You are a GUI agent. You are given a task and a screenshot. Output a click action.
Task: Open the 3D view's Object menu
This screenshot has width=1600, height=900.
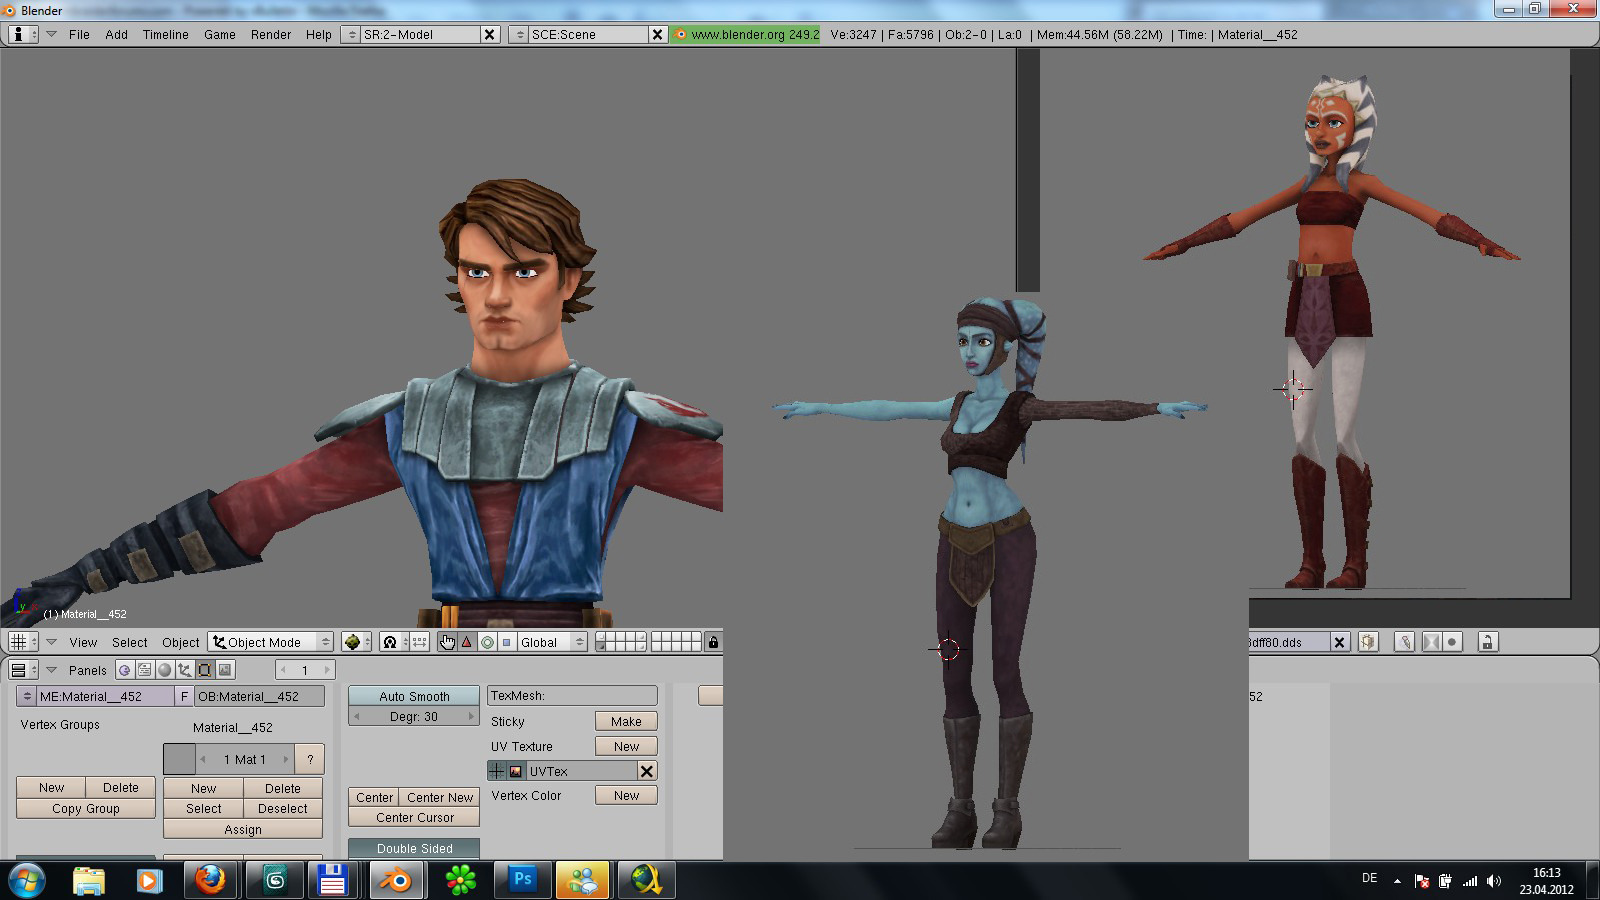point(181,642)
